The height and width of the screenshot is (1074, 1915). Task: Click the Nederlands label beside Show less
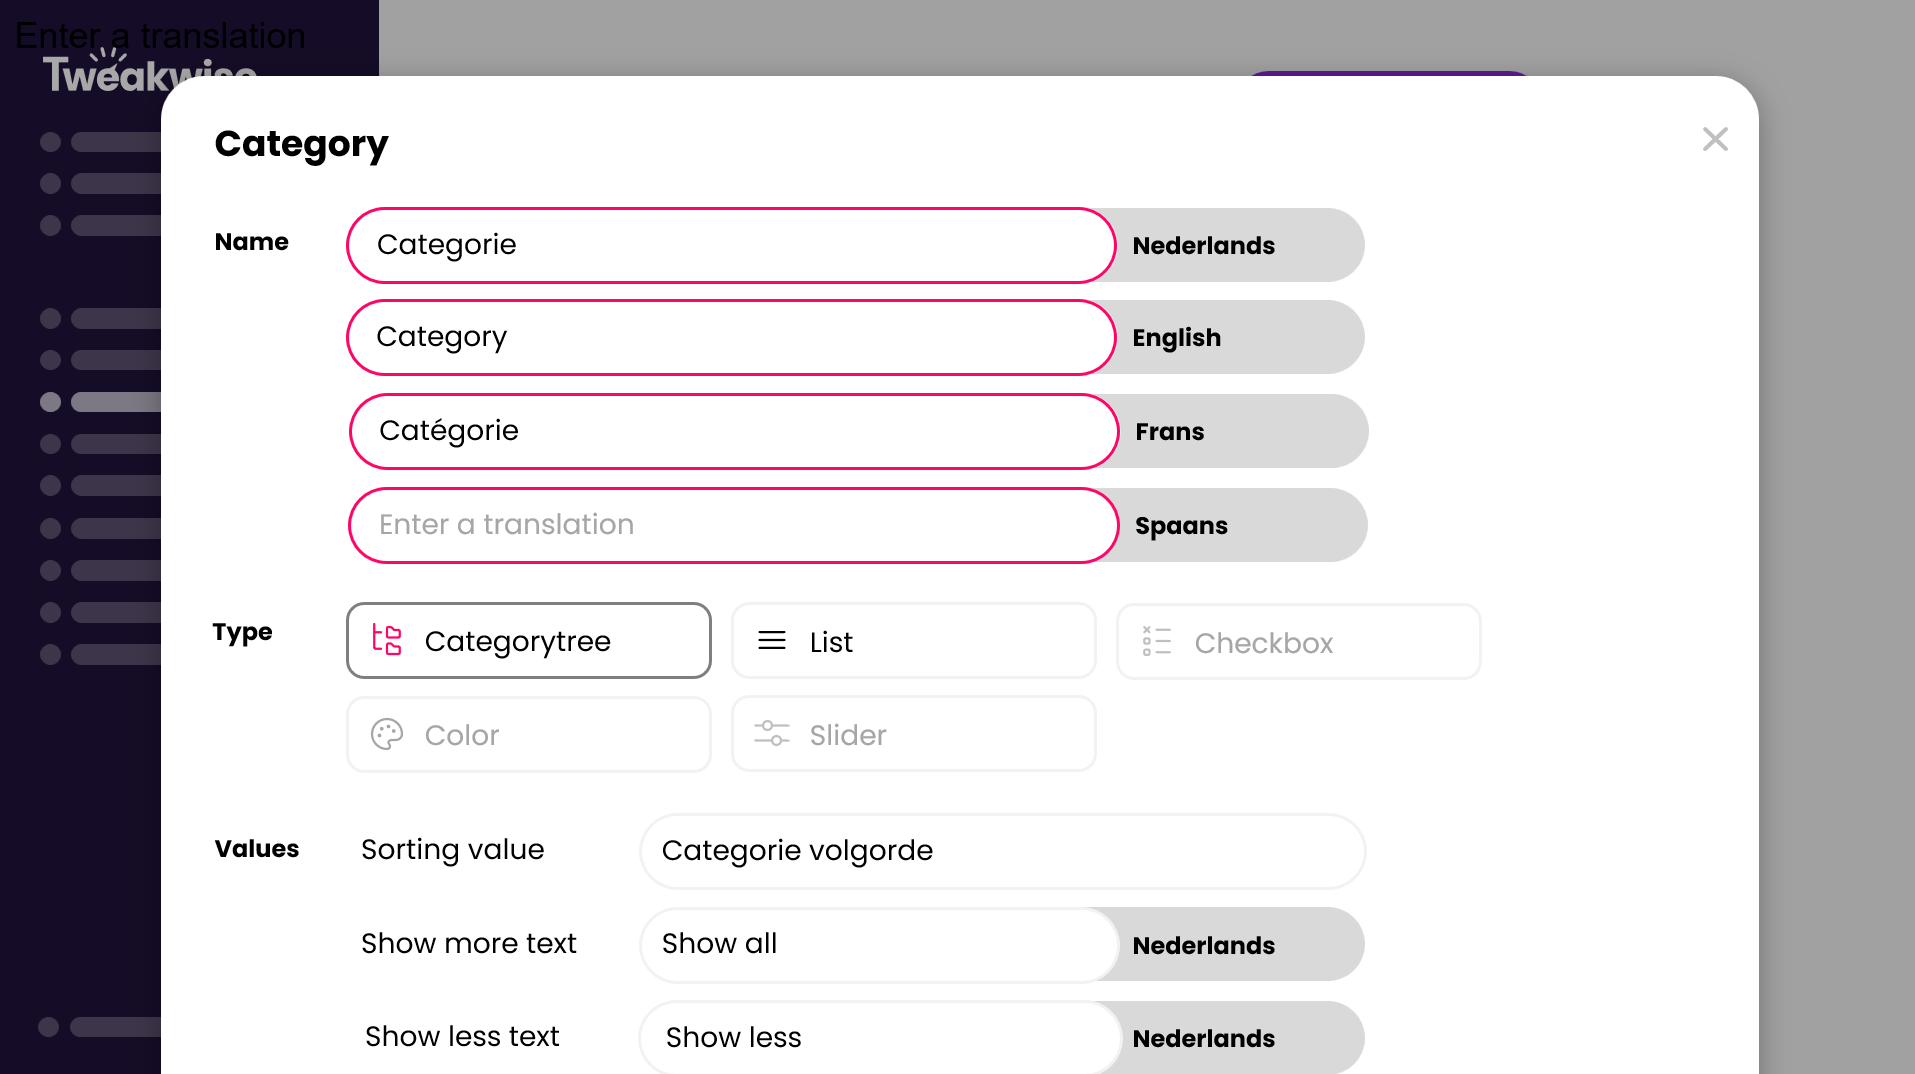(1203, 1038)
